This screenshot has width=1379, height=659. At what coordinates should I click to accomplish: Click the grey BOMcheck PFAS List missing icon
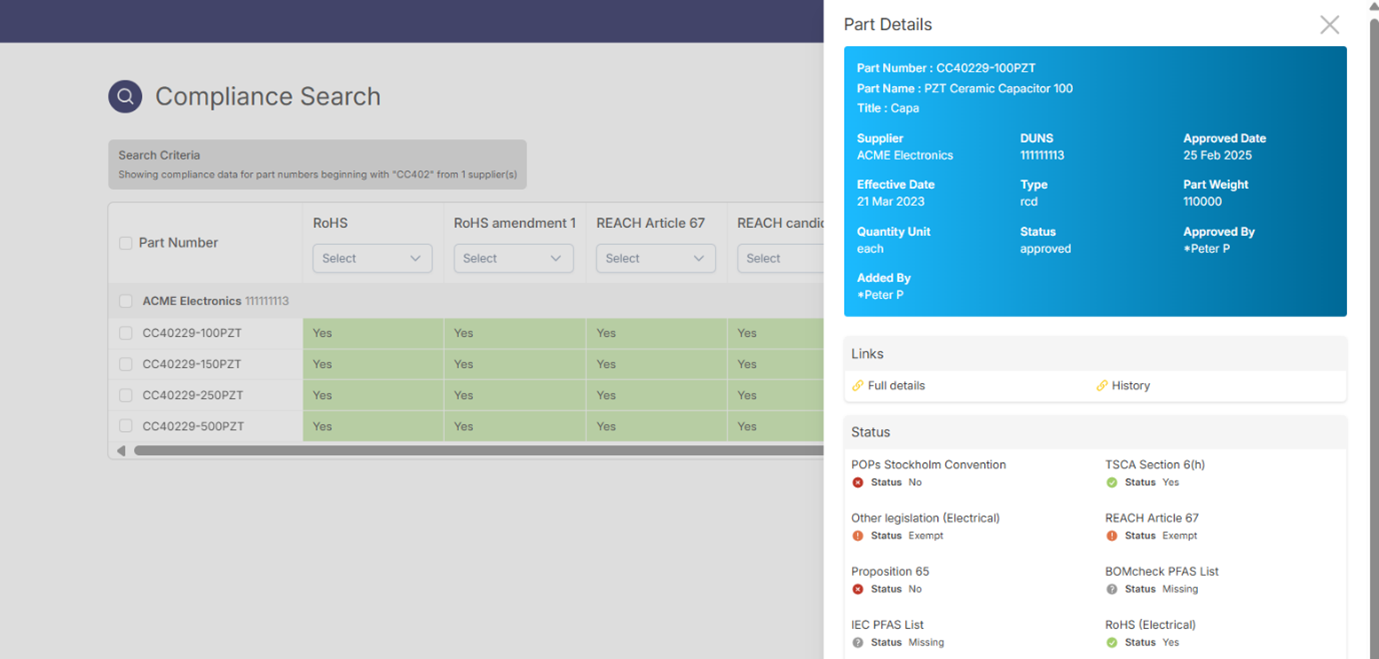coord(1112,589)
